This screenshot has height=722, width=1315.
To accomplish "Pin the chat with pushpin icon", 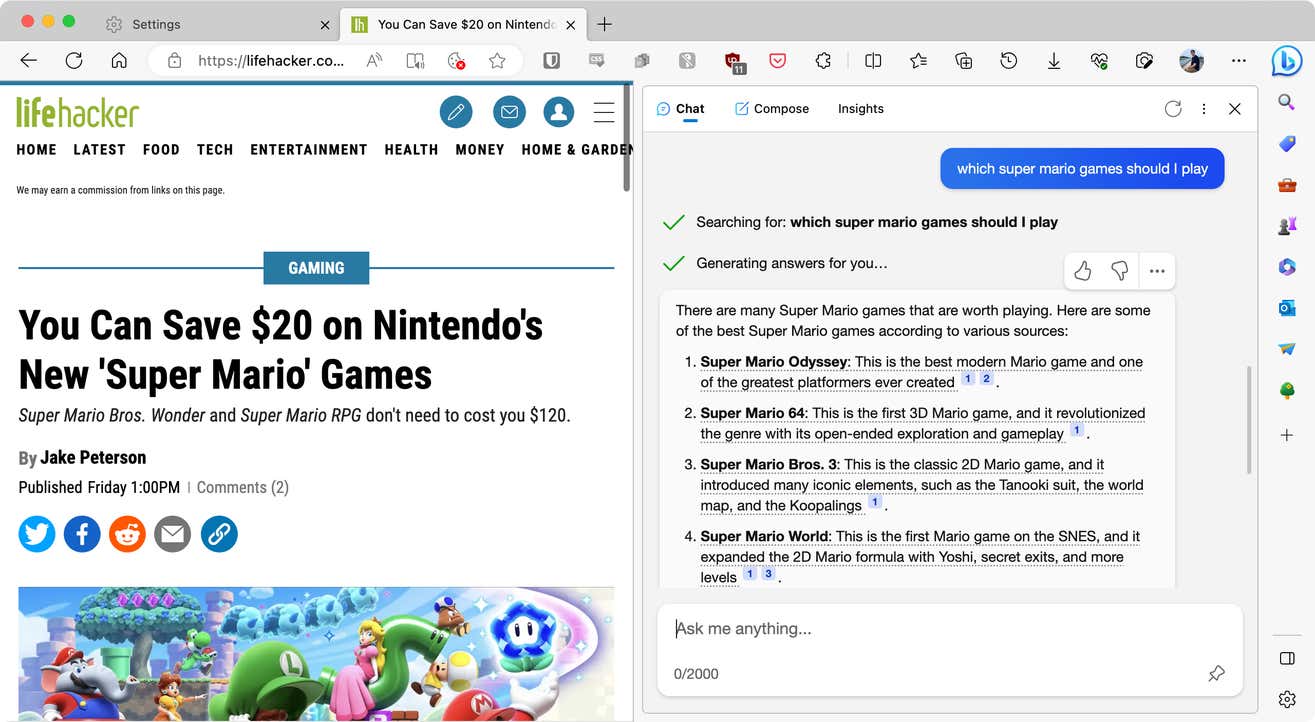I will [x=1216, y=674].
